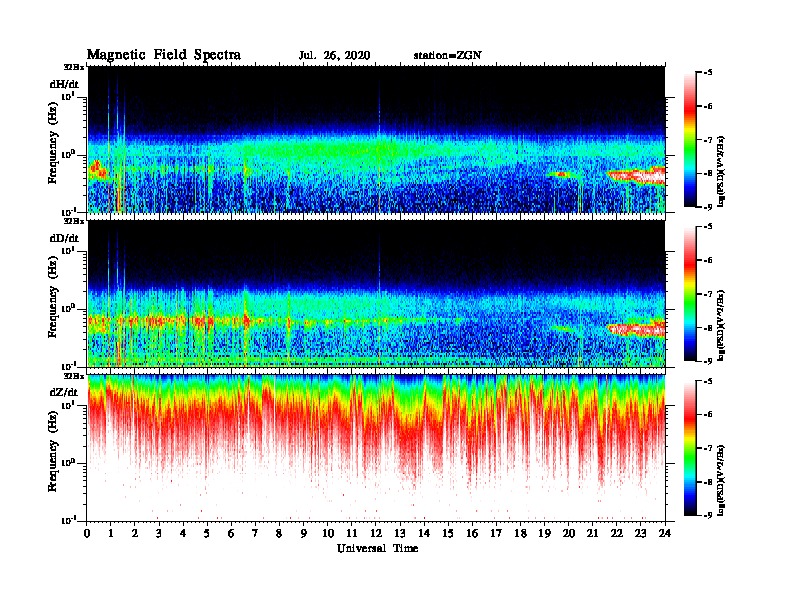792x612 pixels.
Task: Click the "Magnetic Field Spectra" title
Action: 163,56
